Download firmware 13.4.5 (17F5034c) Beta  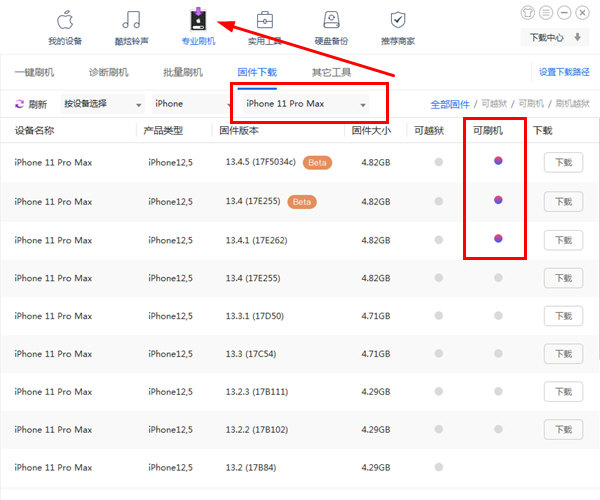[563, 163]
